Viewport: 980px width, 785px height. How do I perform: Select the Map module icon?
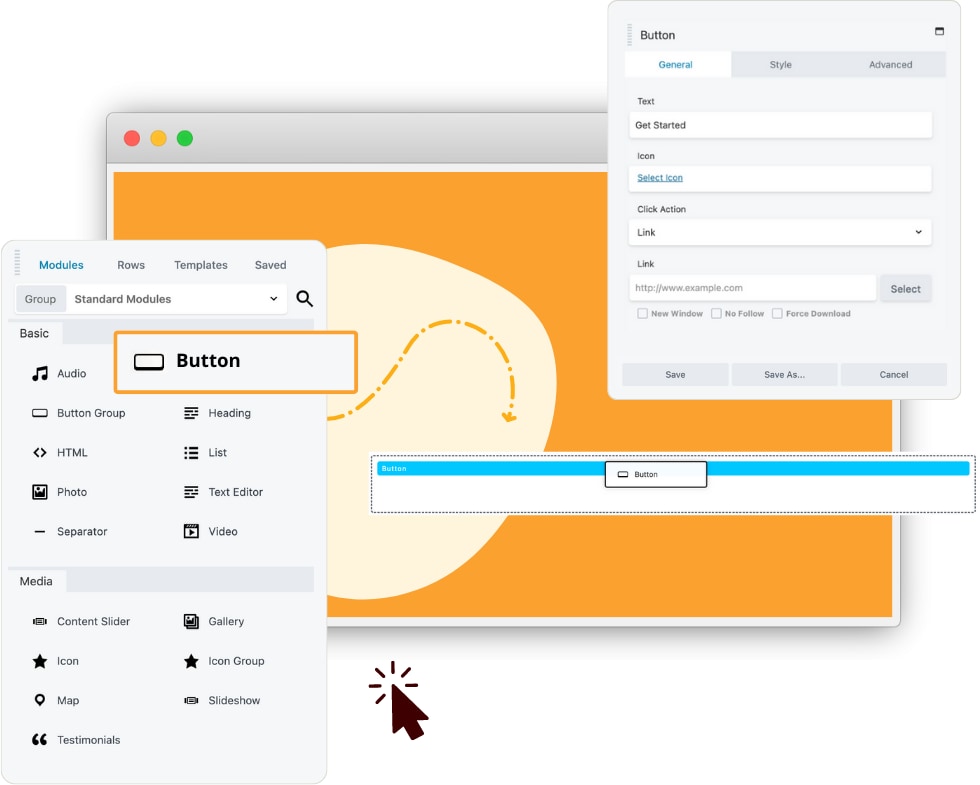[x=38, y=700]
